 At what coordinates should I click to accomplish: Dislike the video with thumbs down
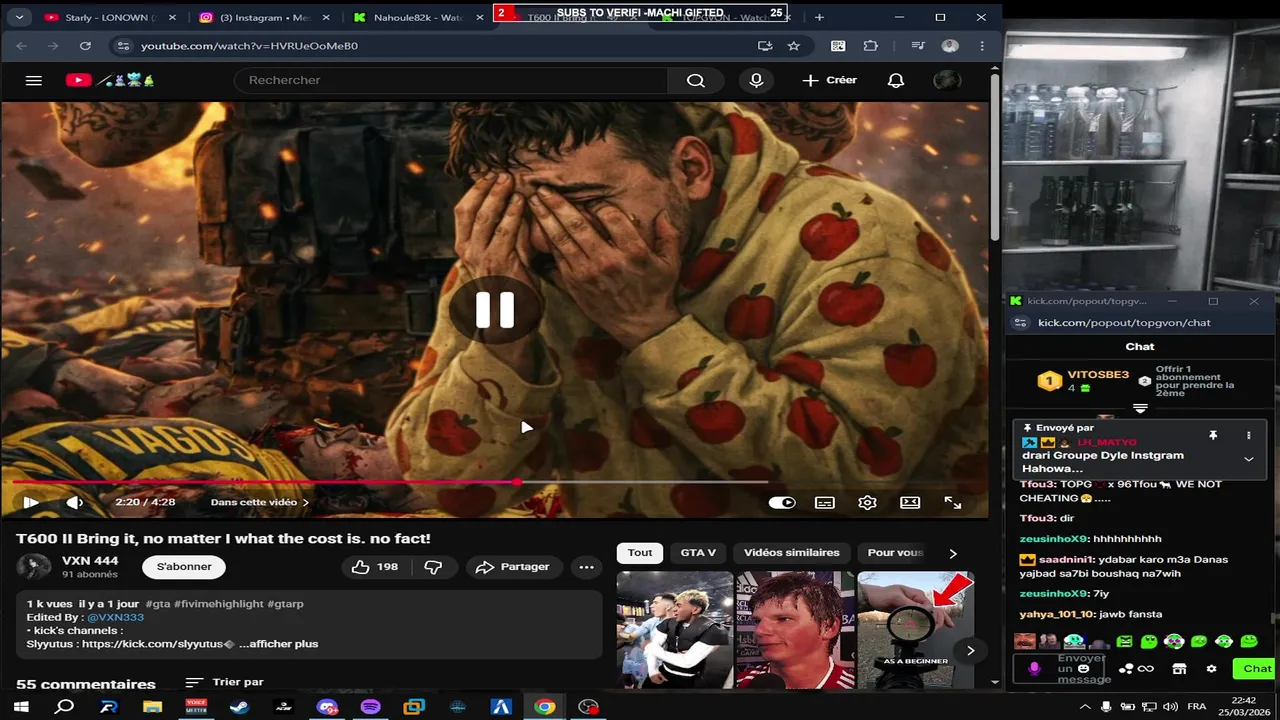[x=433, y=567]
